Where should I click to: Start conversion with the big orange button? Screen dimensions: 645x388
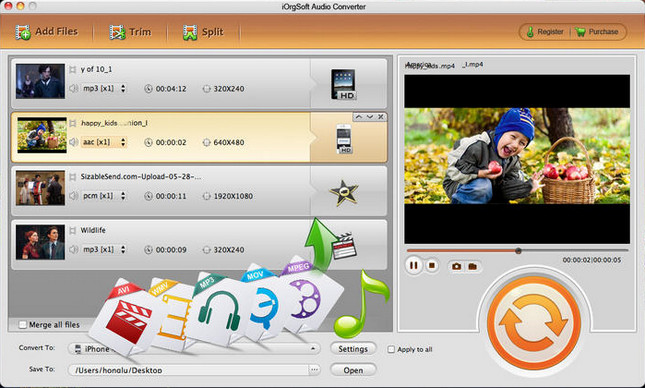click(534, 323)
